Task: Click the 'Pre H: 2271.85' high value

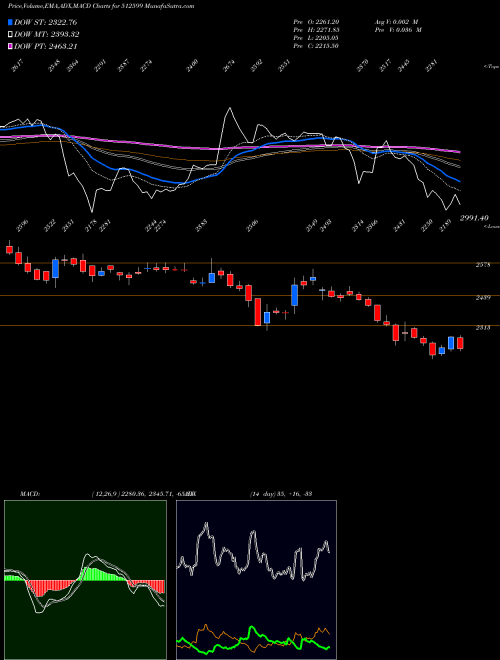Action: point(316,30)
